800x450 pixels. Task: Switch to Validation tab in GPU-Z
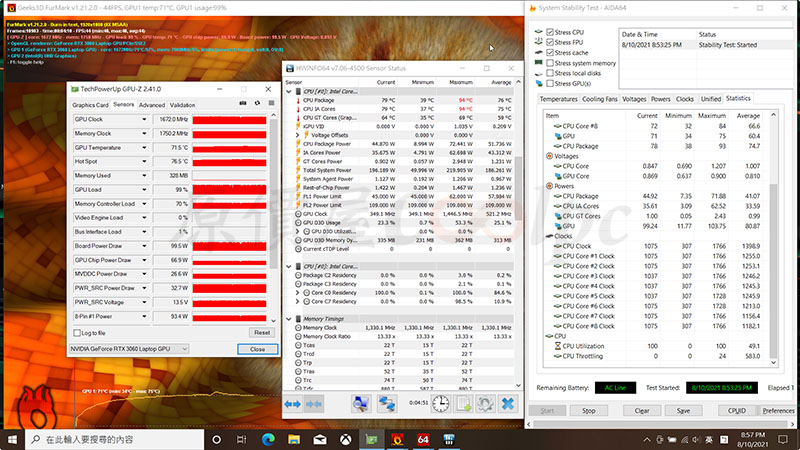[x=182, y=105]
